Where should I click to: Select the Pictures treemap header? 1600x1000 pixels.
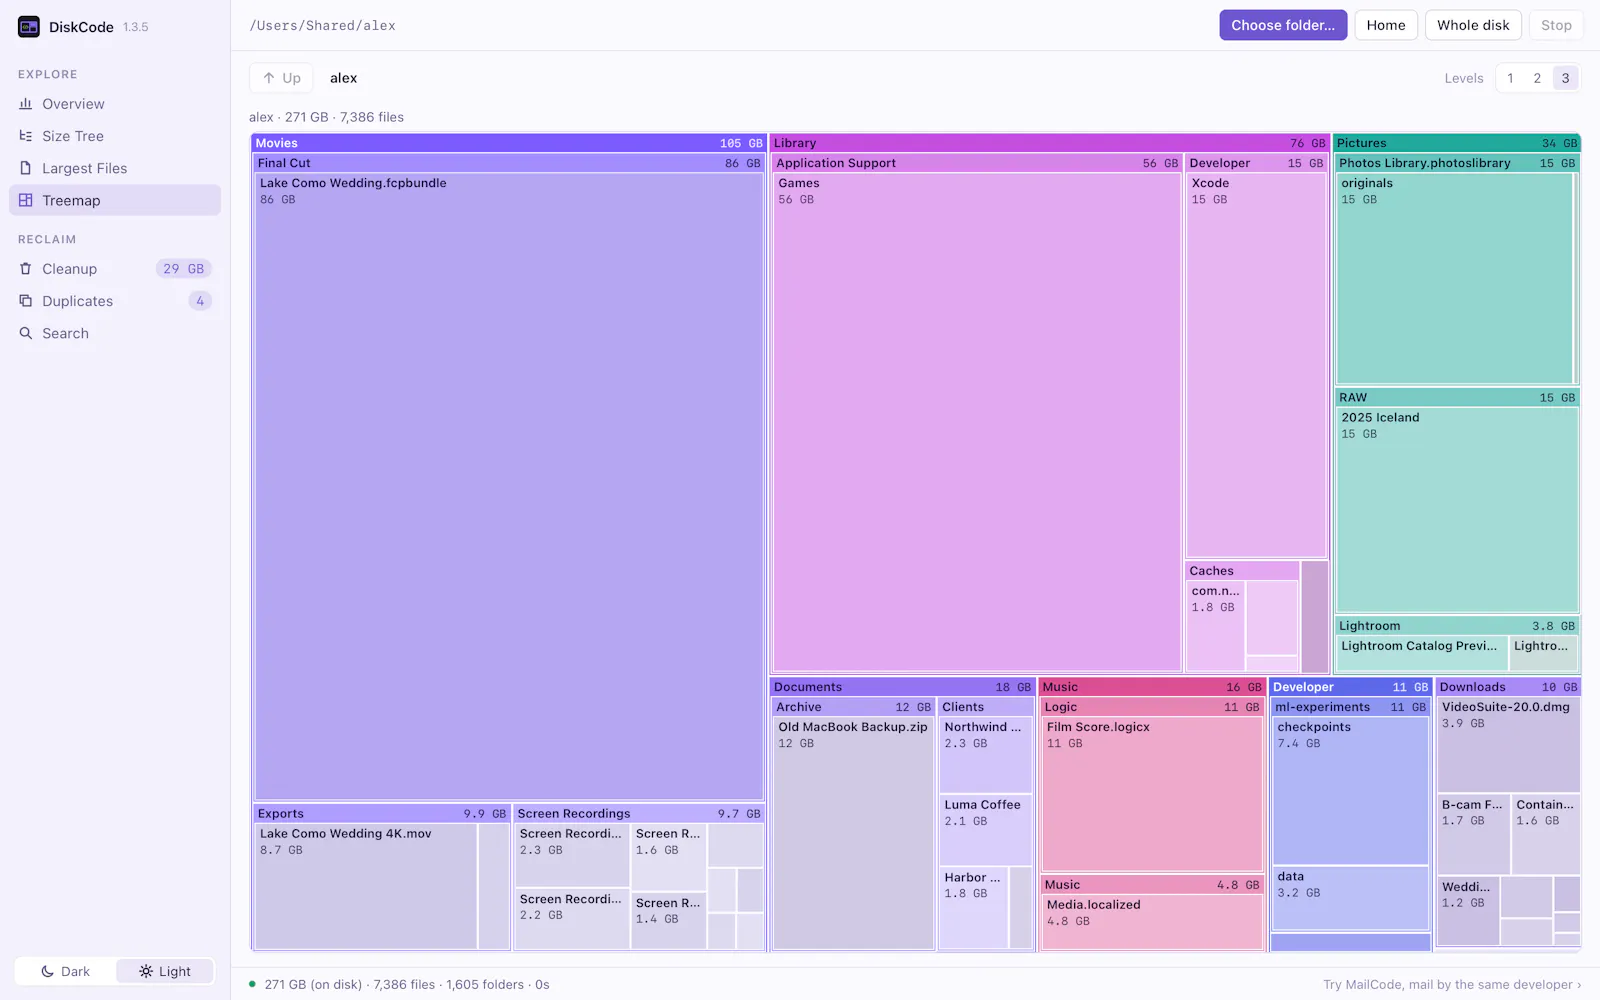coord(1456,143)
